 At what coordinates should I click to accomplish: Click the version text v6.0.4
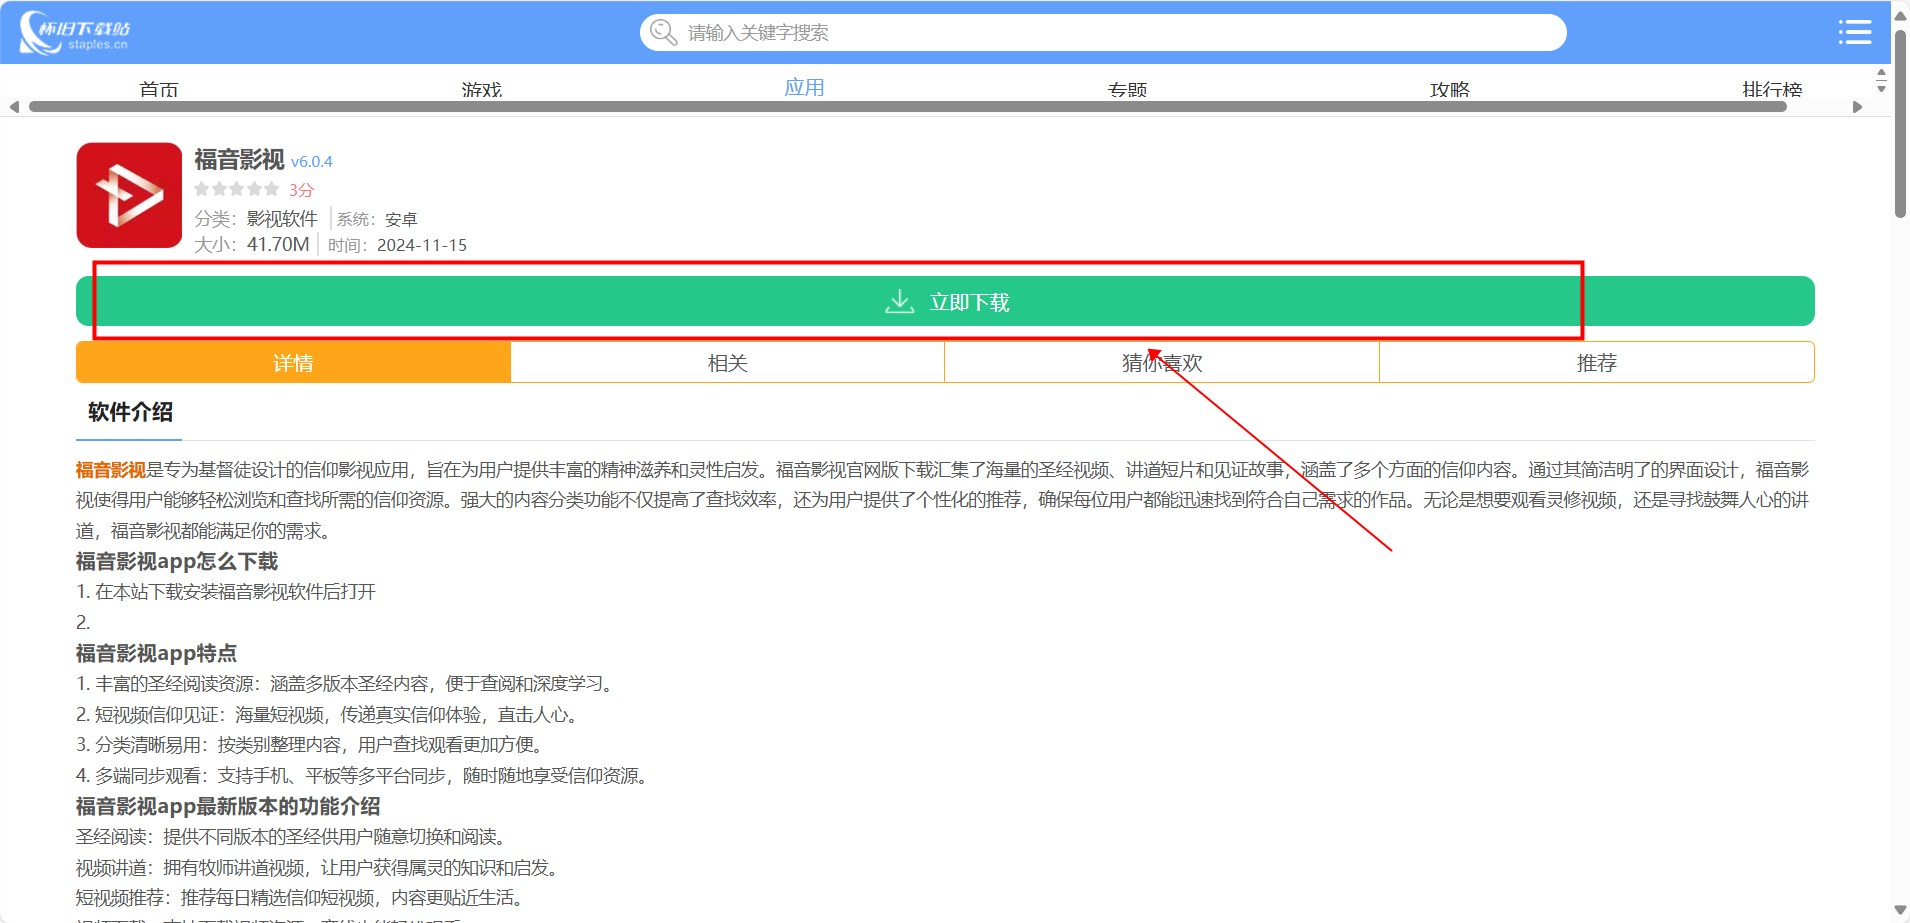[312, 161]
